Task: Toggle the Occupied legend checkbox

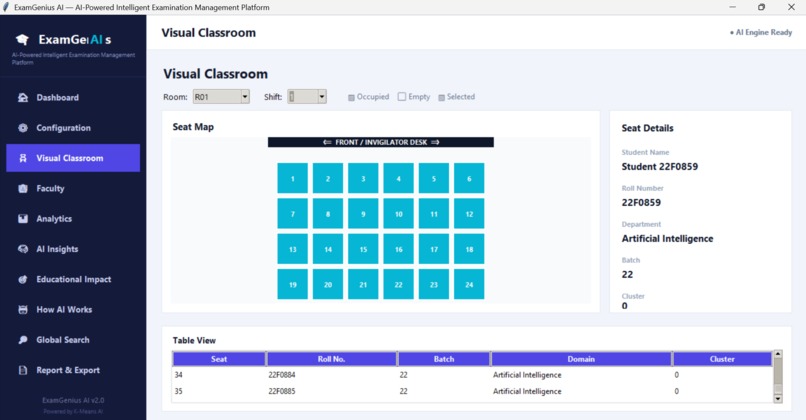Action: [x=351, y=97]
